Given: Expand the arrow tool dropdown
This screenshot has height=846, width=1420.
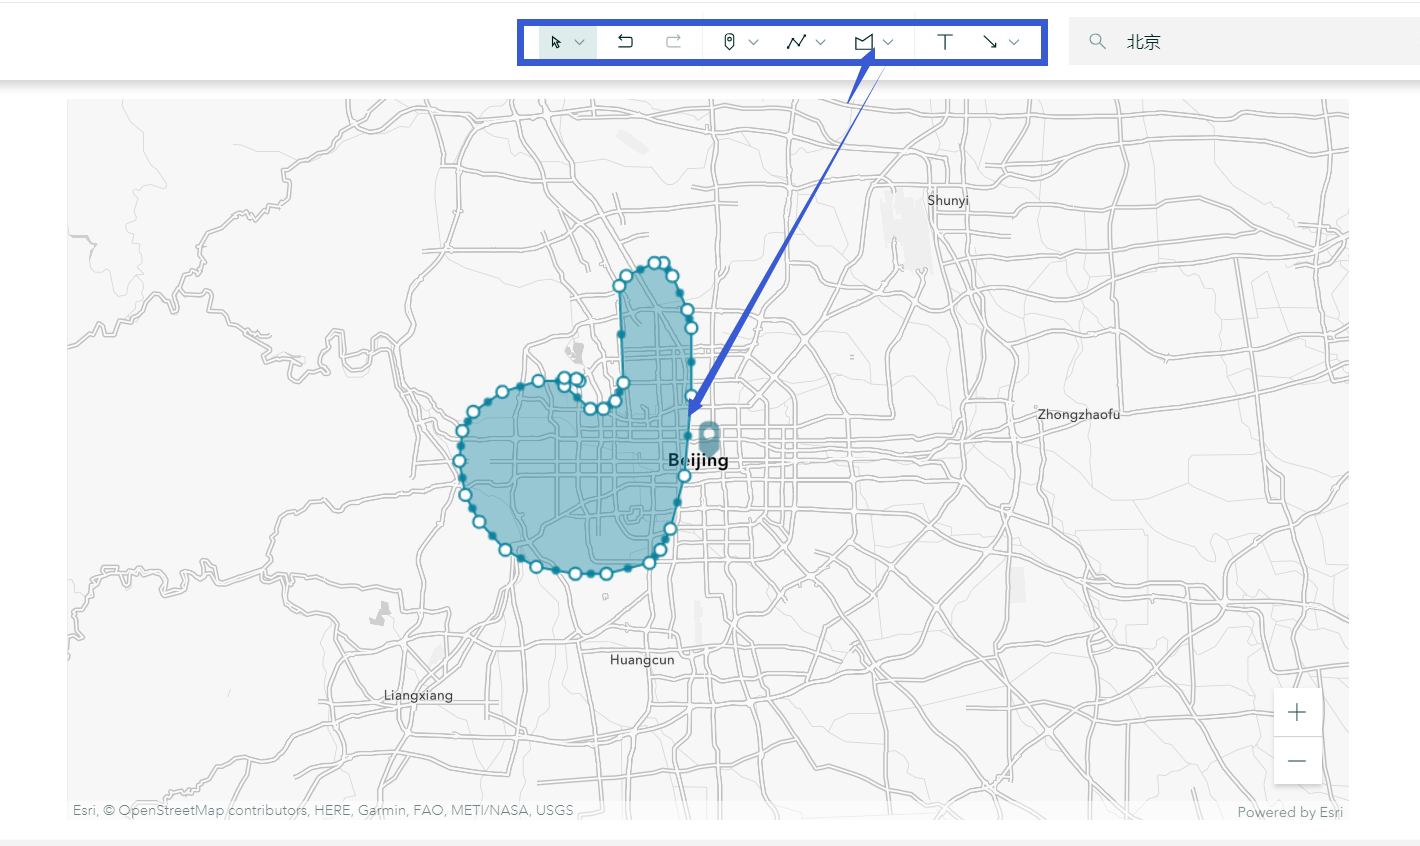Looking at the screenshot, I should [1014, 41].
